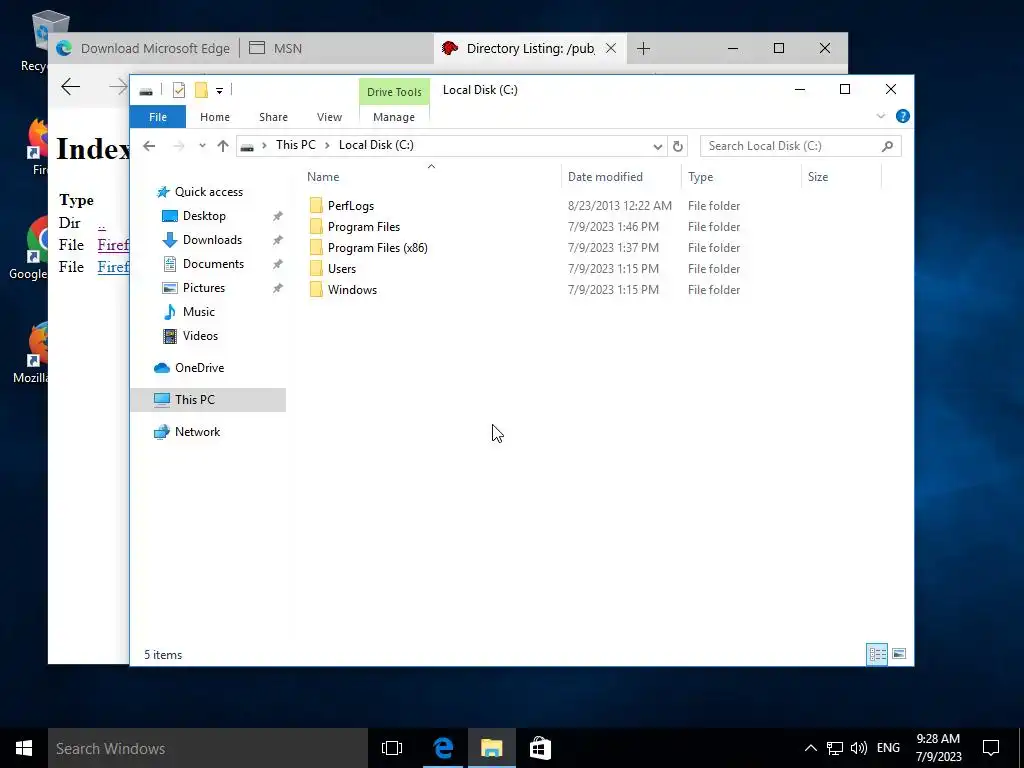Image resolution: width=1024 pixels, height=768 pixels.
Task: Go up one level with up arrow
Action: 223,146
